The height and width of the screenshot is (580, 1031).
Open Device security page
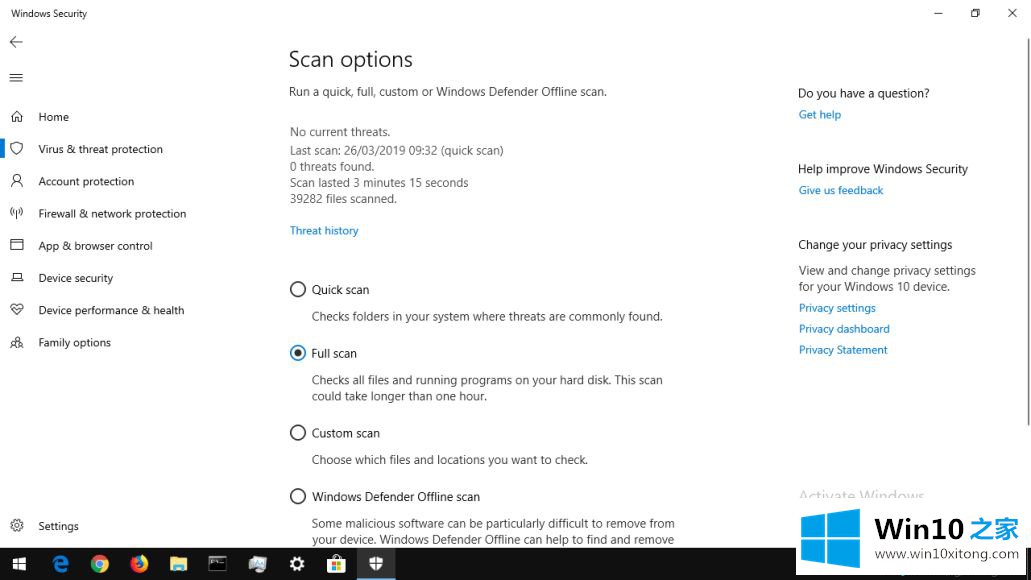(x=76, y=278)
